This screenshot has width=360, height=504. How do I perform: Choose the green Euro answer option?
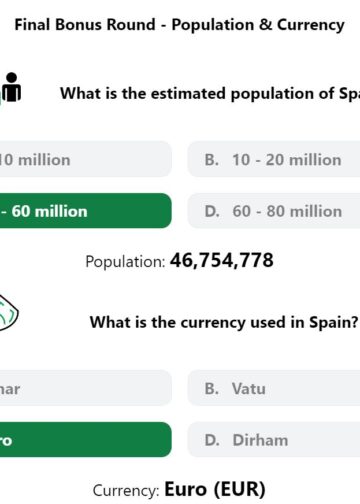click(86, 440)
